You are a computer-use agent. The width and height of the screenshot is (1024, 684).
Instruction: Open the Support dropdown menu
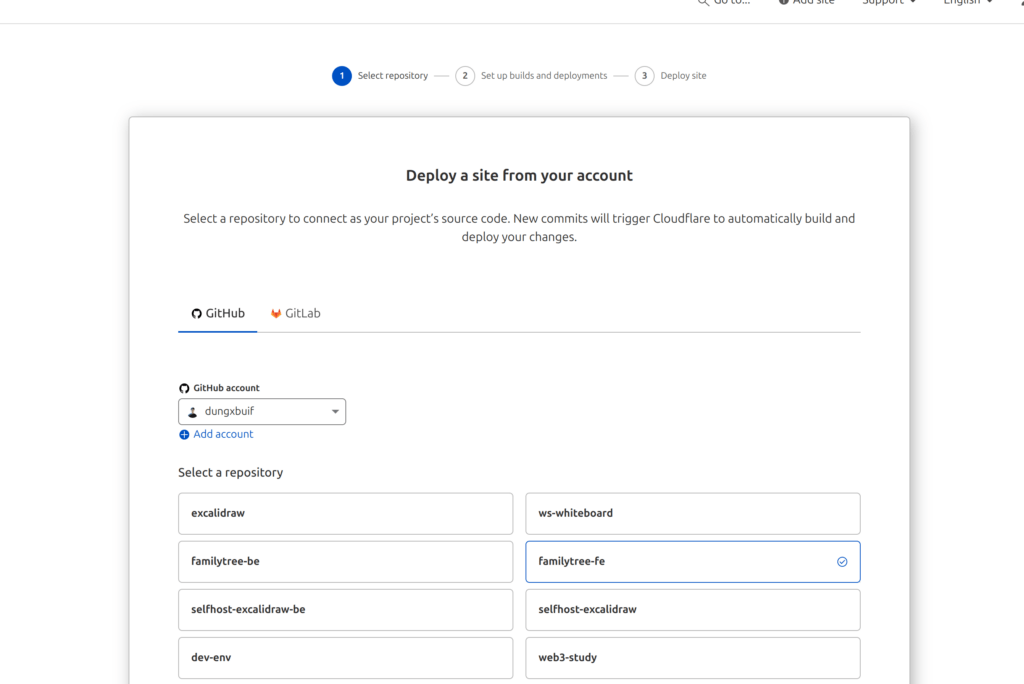[889, 3]
